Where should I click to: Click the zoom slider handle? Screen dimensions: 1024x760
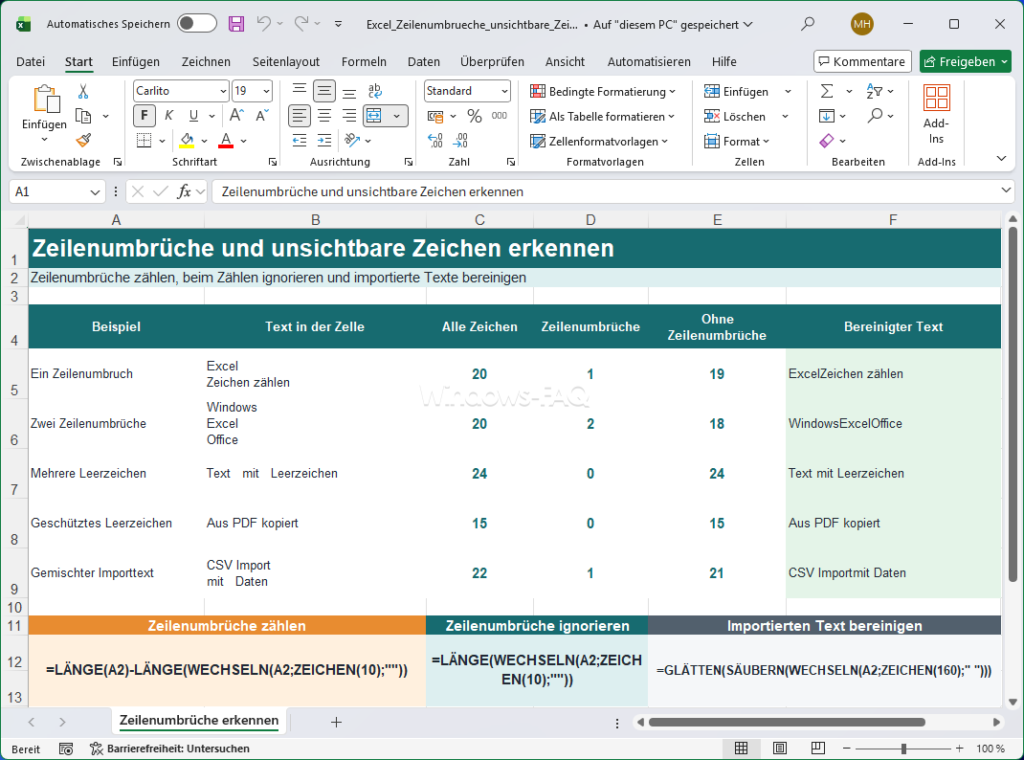(x=903, y=748)
